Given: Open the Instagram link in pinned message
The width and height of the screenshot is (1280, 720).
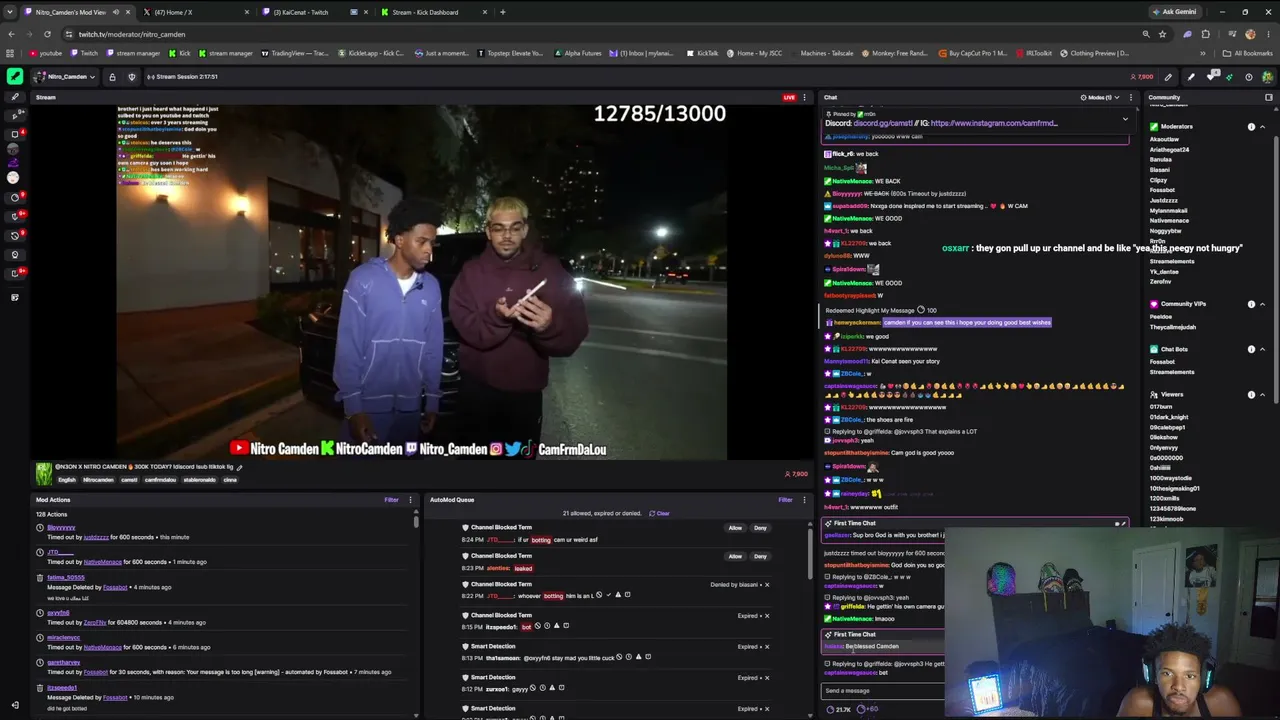Looking at the screenshot, I should tap(994, 123).
